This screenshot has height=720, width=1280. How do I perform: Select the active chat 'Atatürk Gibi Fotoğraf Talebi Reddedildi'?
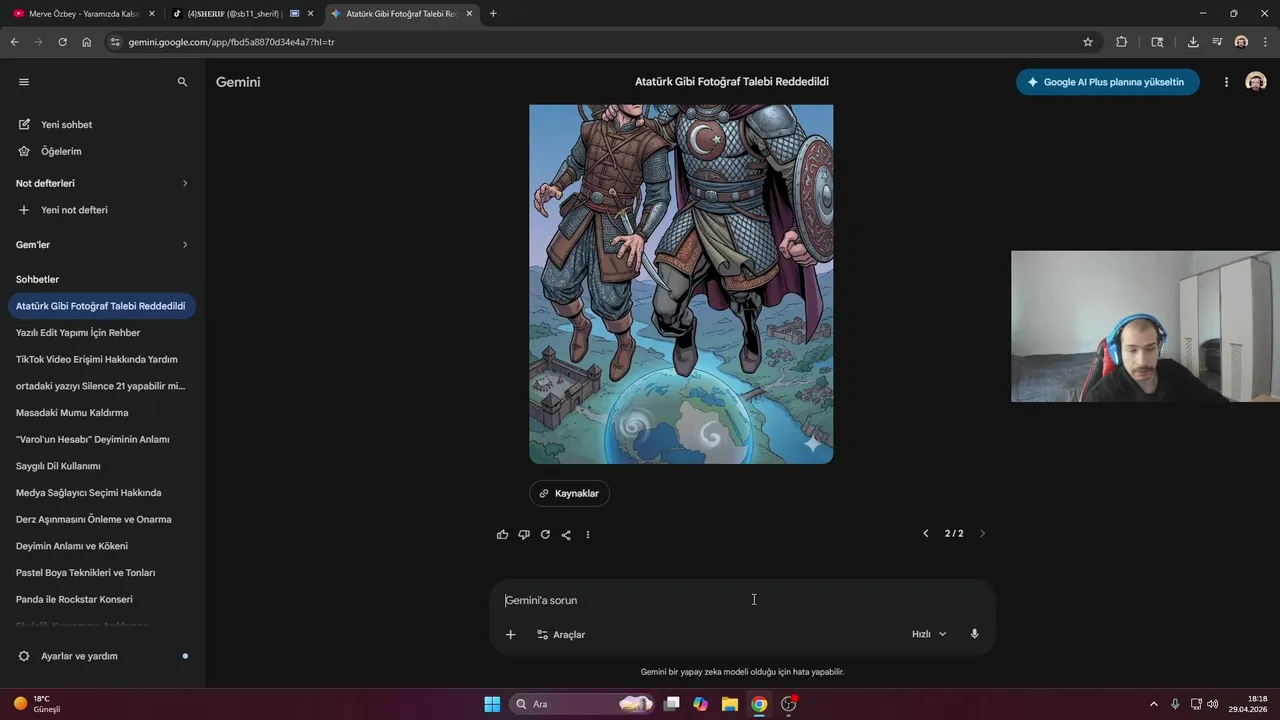[x=100, y=306]
